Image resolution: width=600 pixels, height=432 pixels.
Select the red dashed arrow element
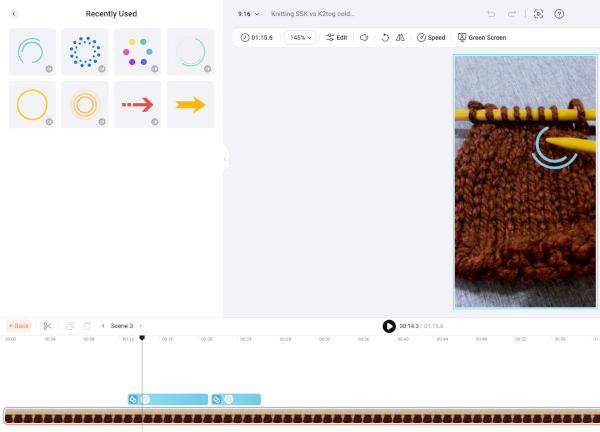point(138,104)
